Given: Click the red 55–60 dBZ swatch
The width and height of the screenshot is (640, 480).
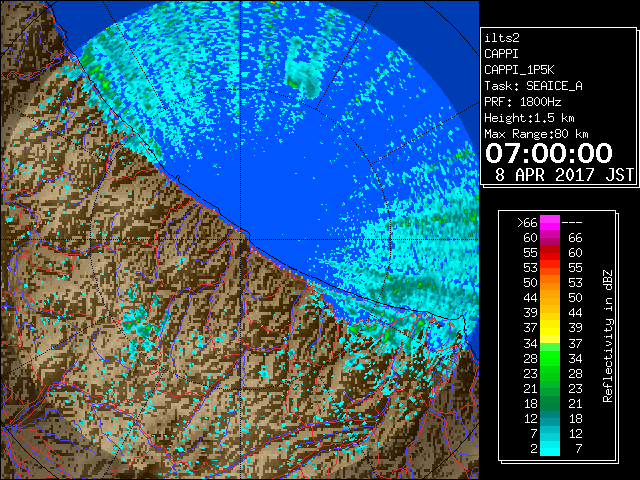Looking at the screenshot, I should (x=550, y=253).
